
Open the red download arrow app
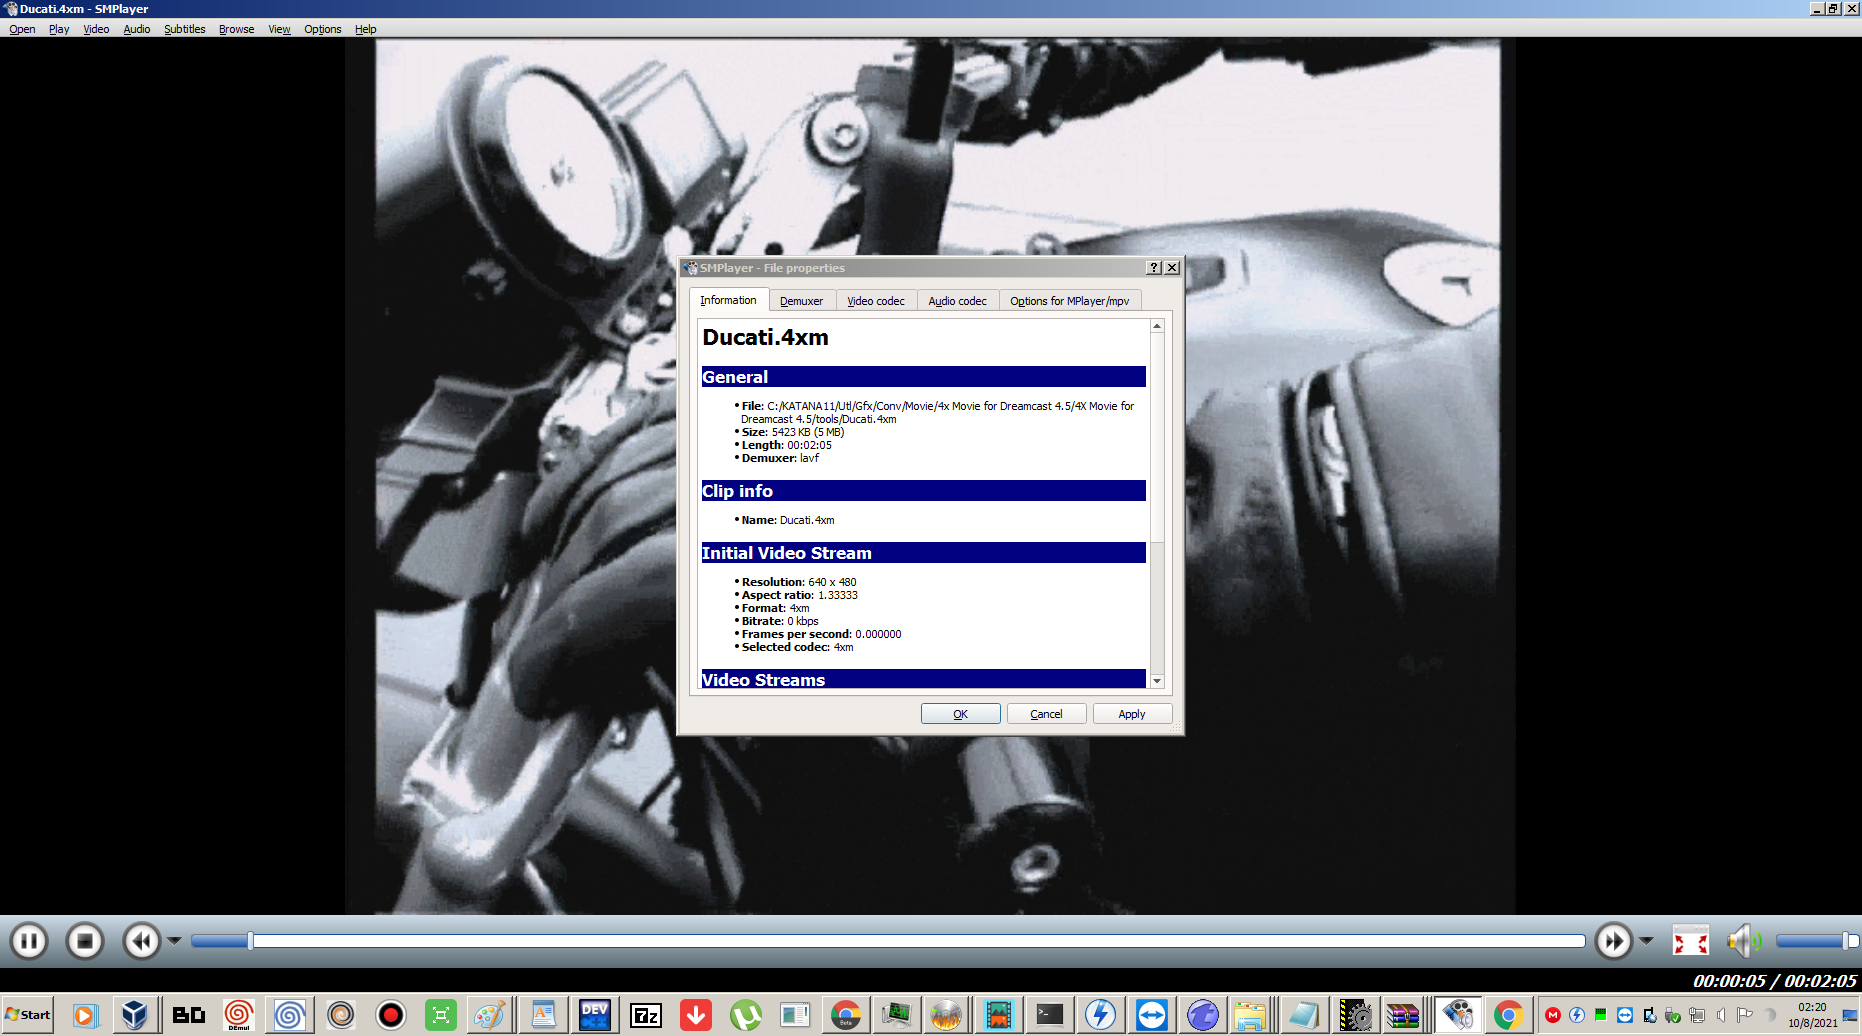(x=696, y=1016)
